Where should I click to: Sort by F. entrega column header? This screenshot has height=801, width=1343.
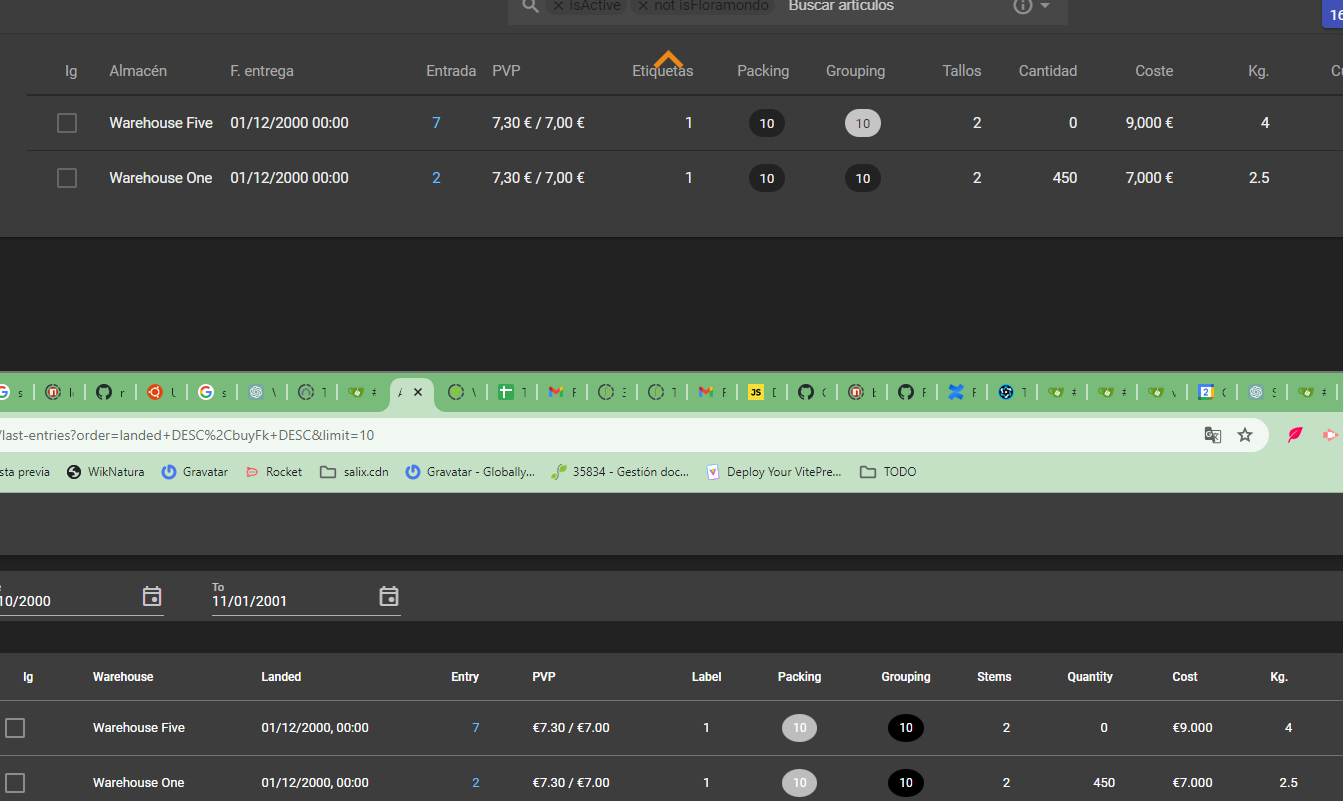[262, 71]
